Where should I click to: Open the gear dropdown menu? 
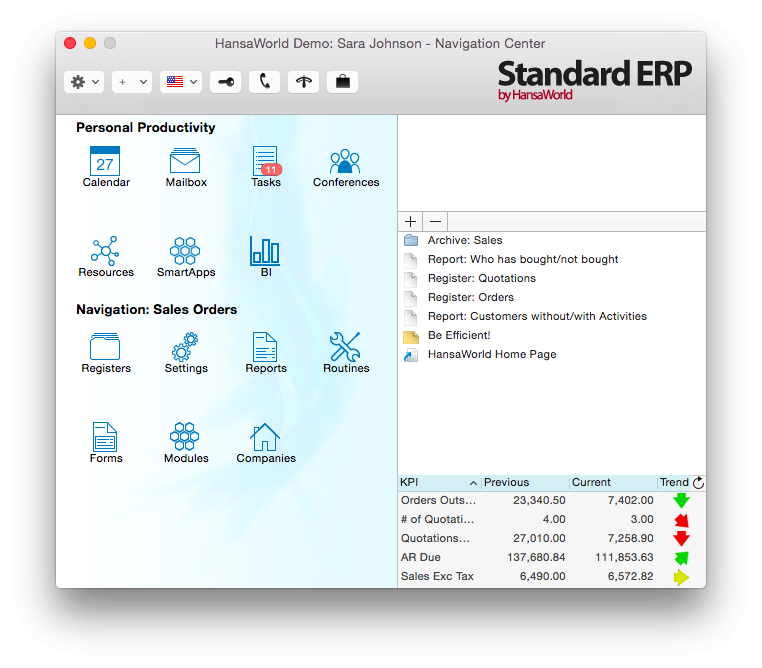[x=84, y=82]
